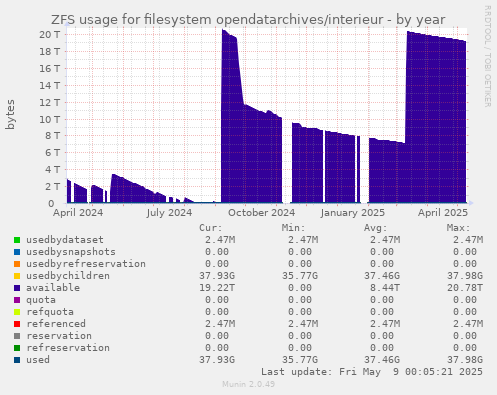Select the usedbychildren legend label
Viewport: 497px width, 395px height.
click(x=68, y=276)
